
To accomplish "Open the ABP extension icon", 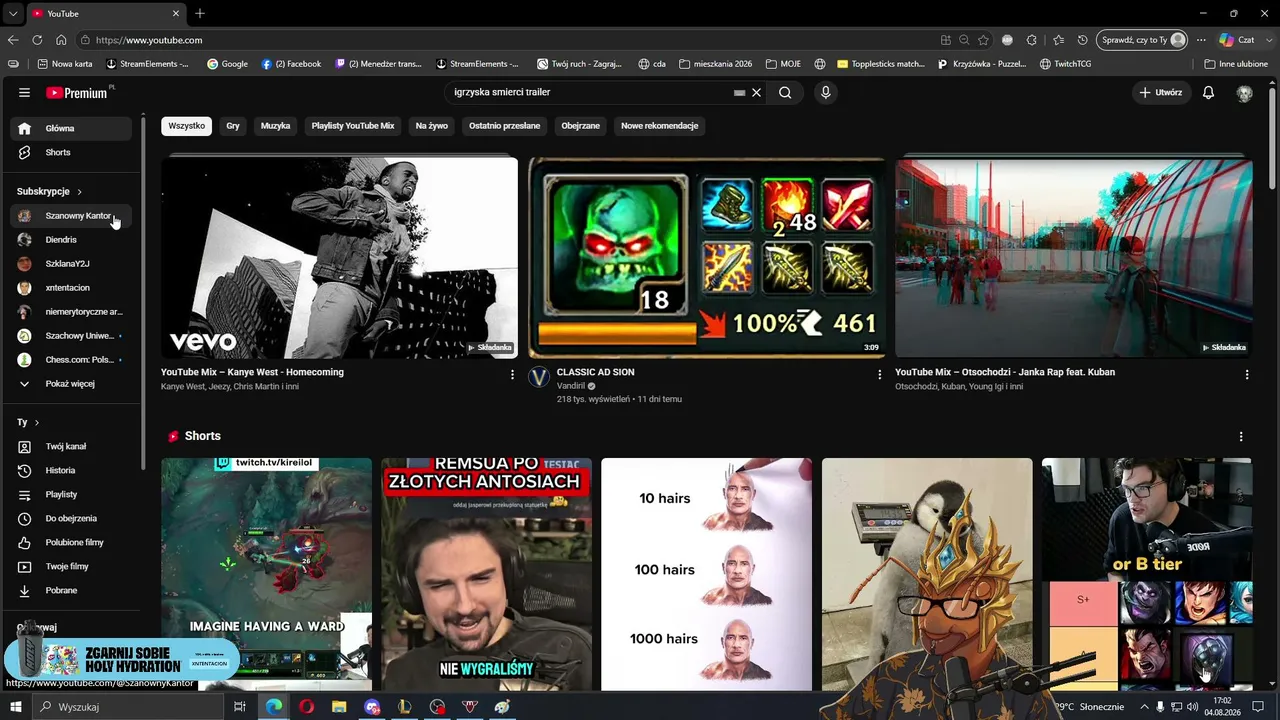I will (x=1007, y=40).
